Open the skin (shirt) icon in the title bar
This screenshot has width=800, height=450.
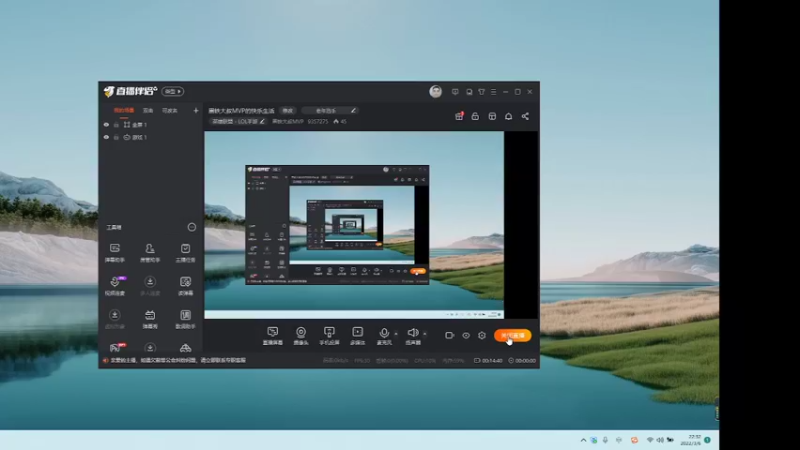tap(482, 92)
